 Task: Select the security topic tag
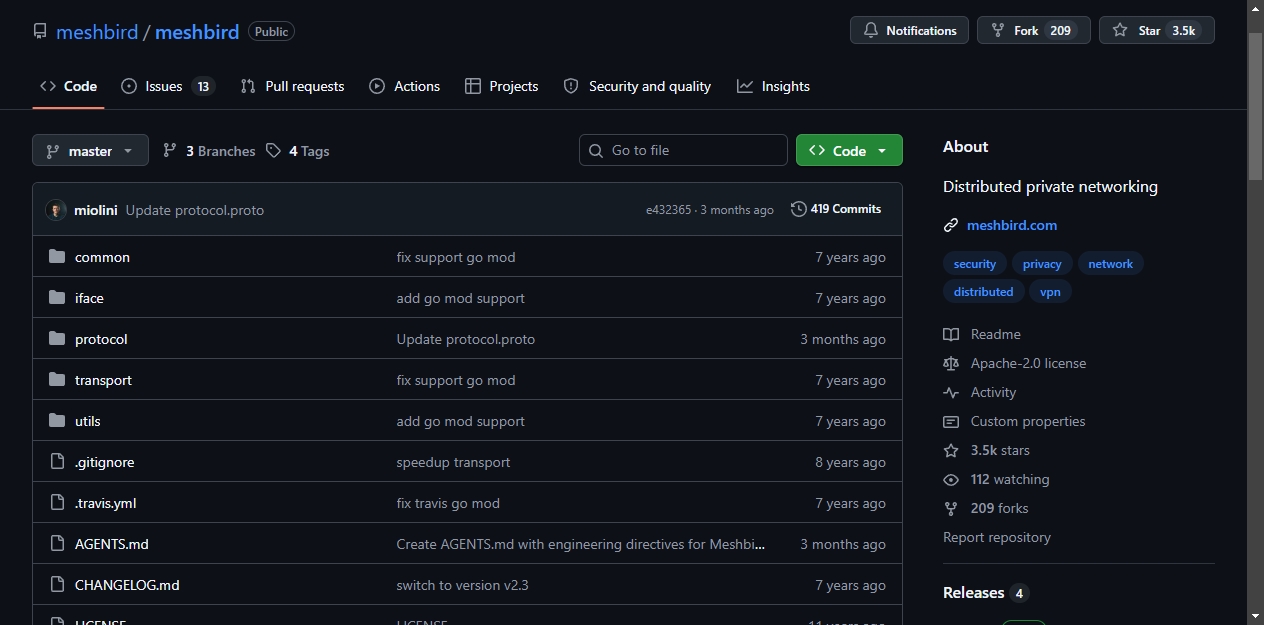975,264
